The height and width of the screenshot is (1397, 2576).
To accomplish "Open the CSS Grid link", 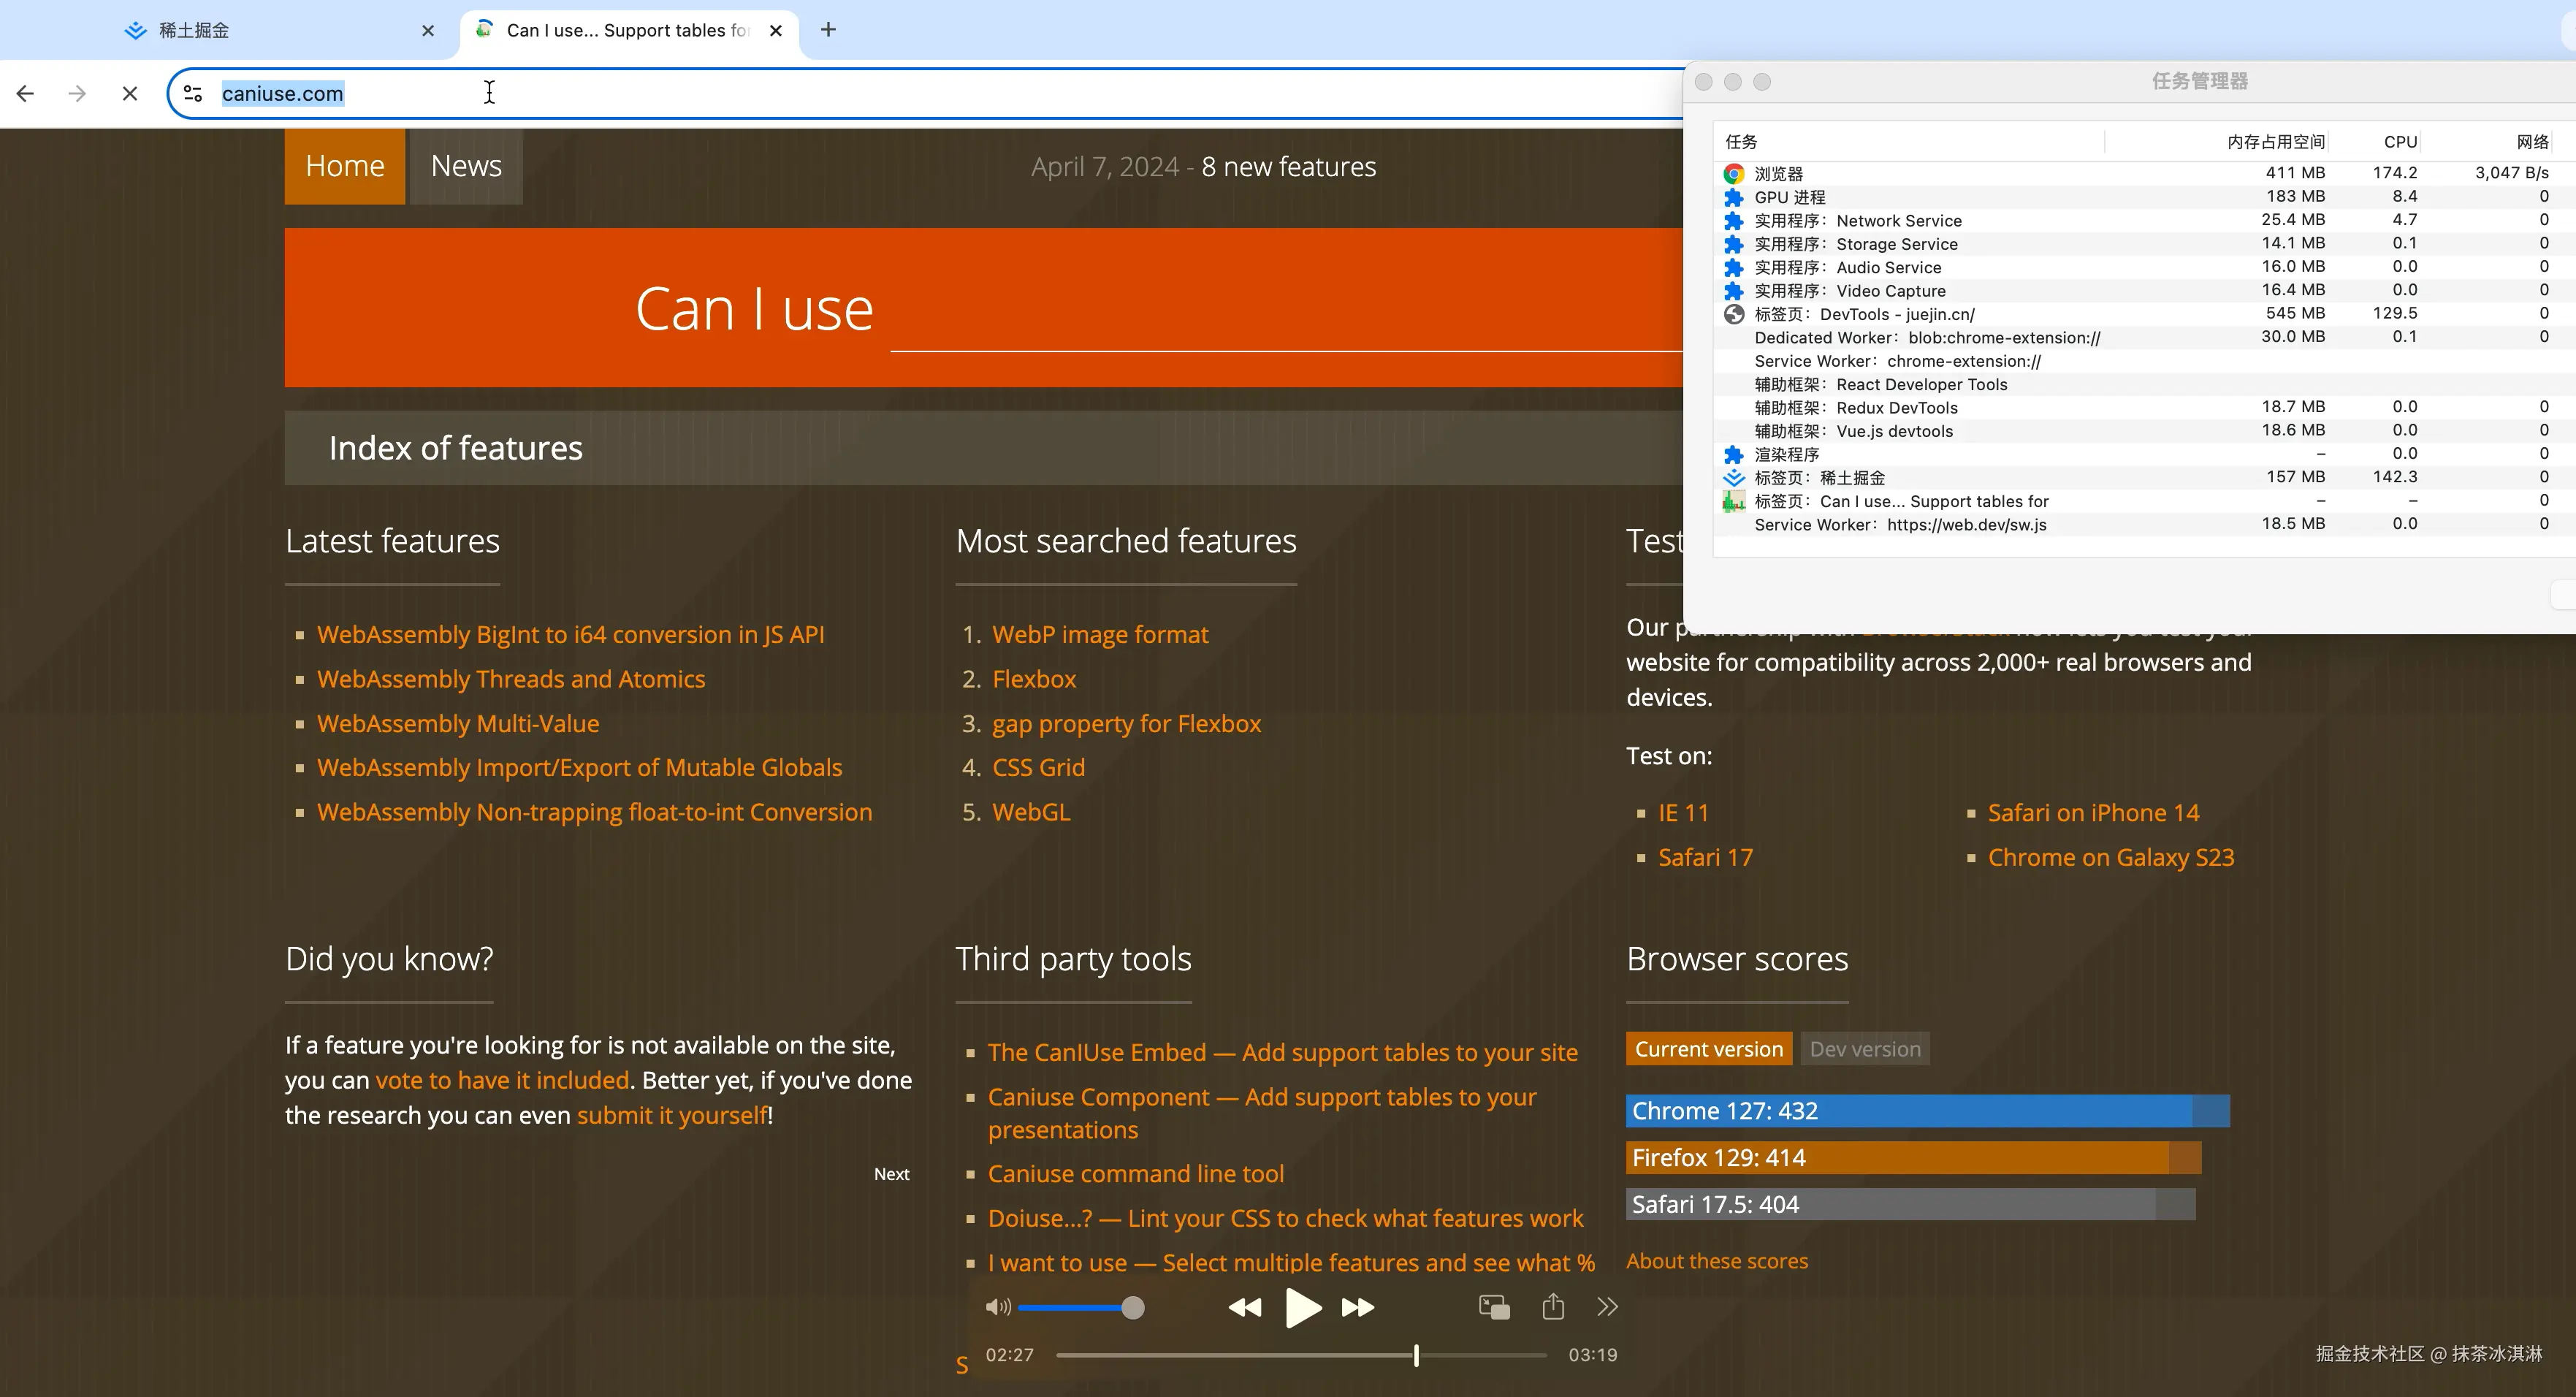I will [x=1038, y=767].
